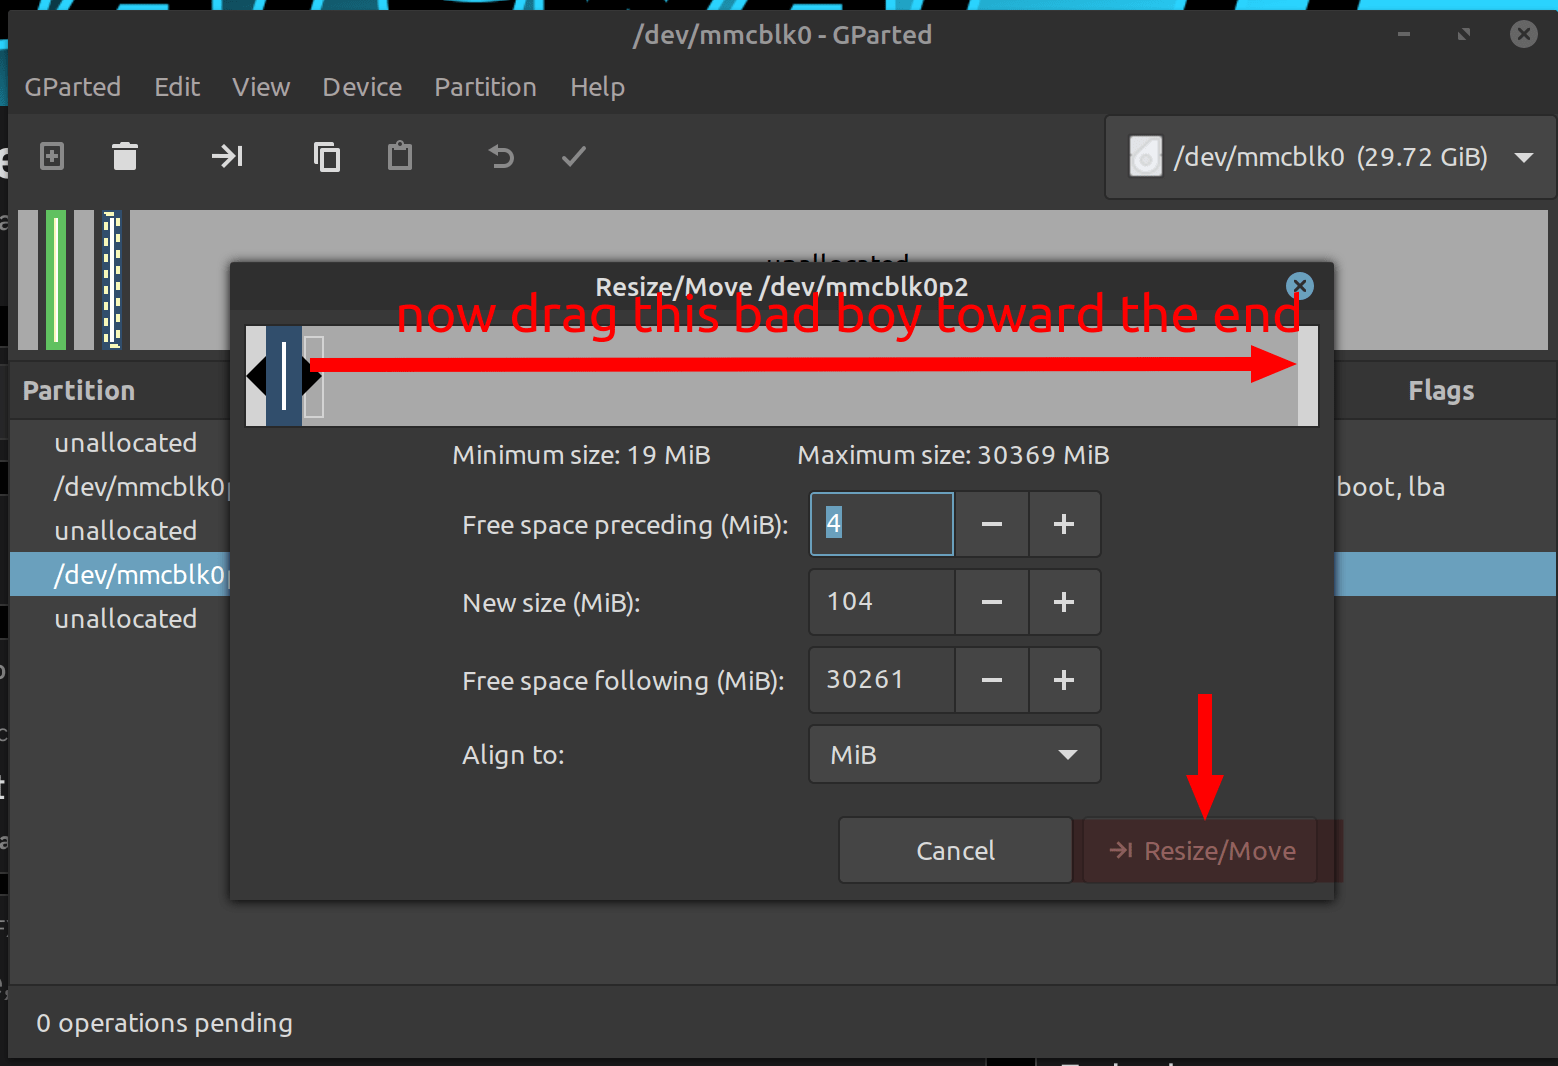
Task: Click the New partition toolbar icon
Action: click(52, 157)
